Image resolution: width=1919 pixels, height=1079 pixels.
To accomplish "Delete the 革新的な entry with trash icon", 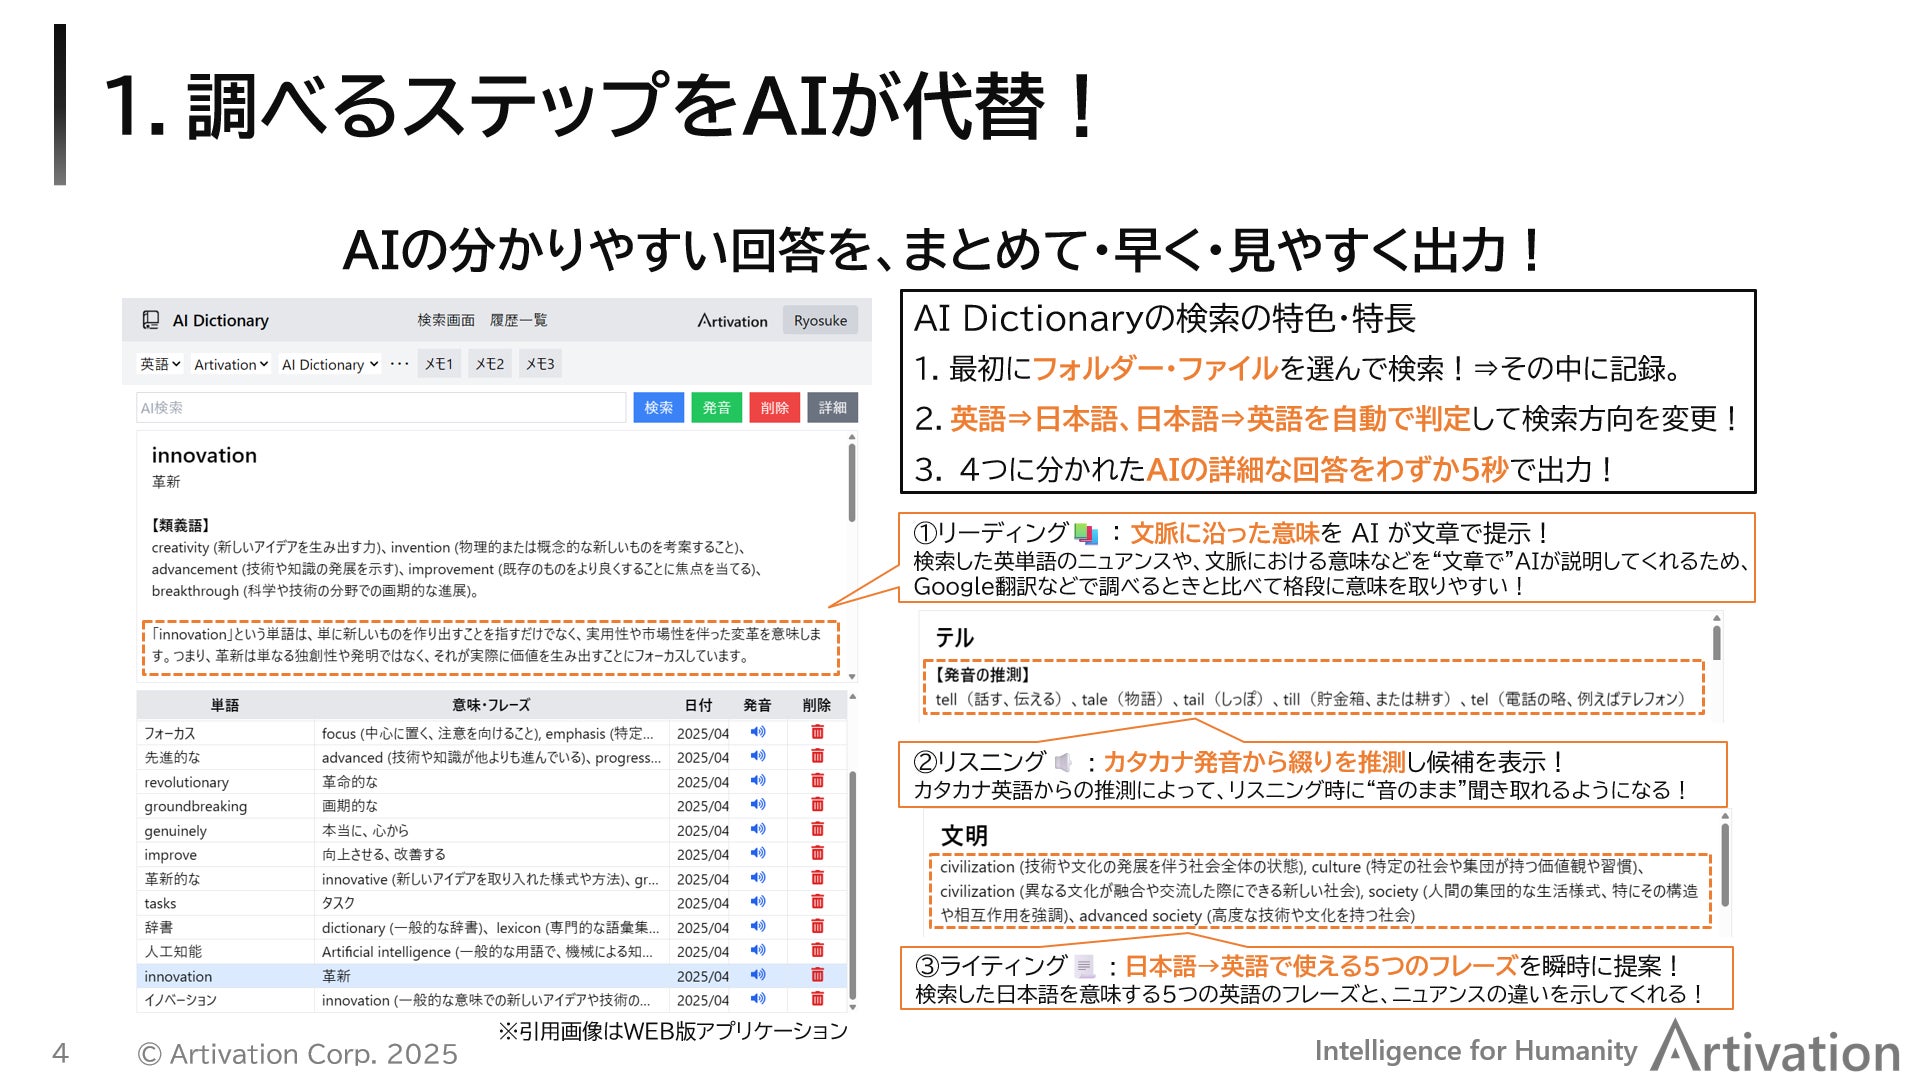I will click(817, 877).
